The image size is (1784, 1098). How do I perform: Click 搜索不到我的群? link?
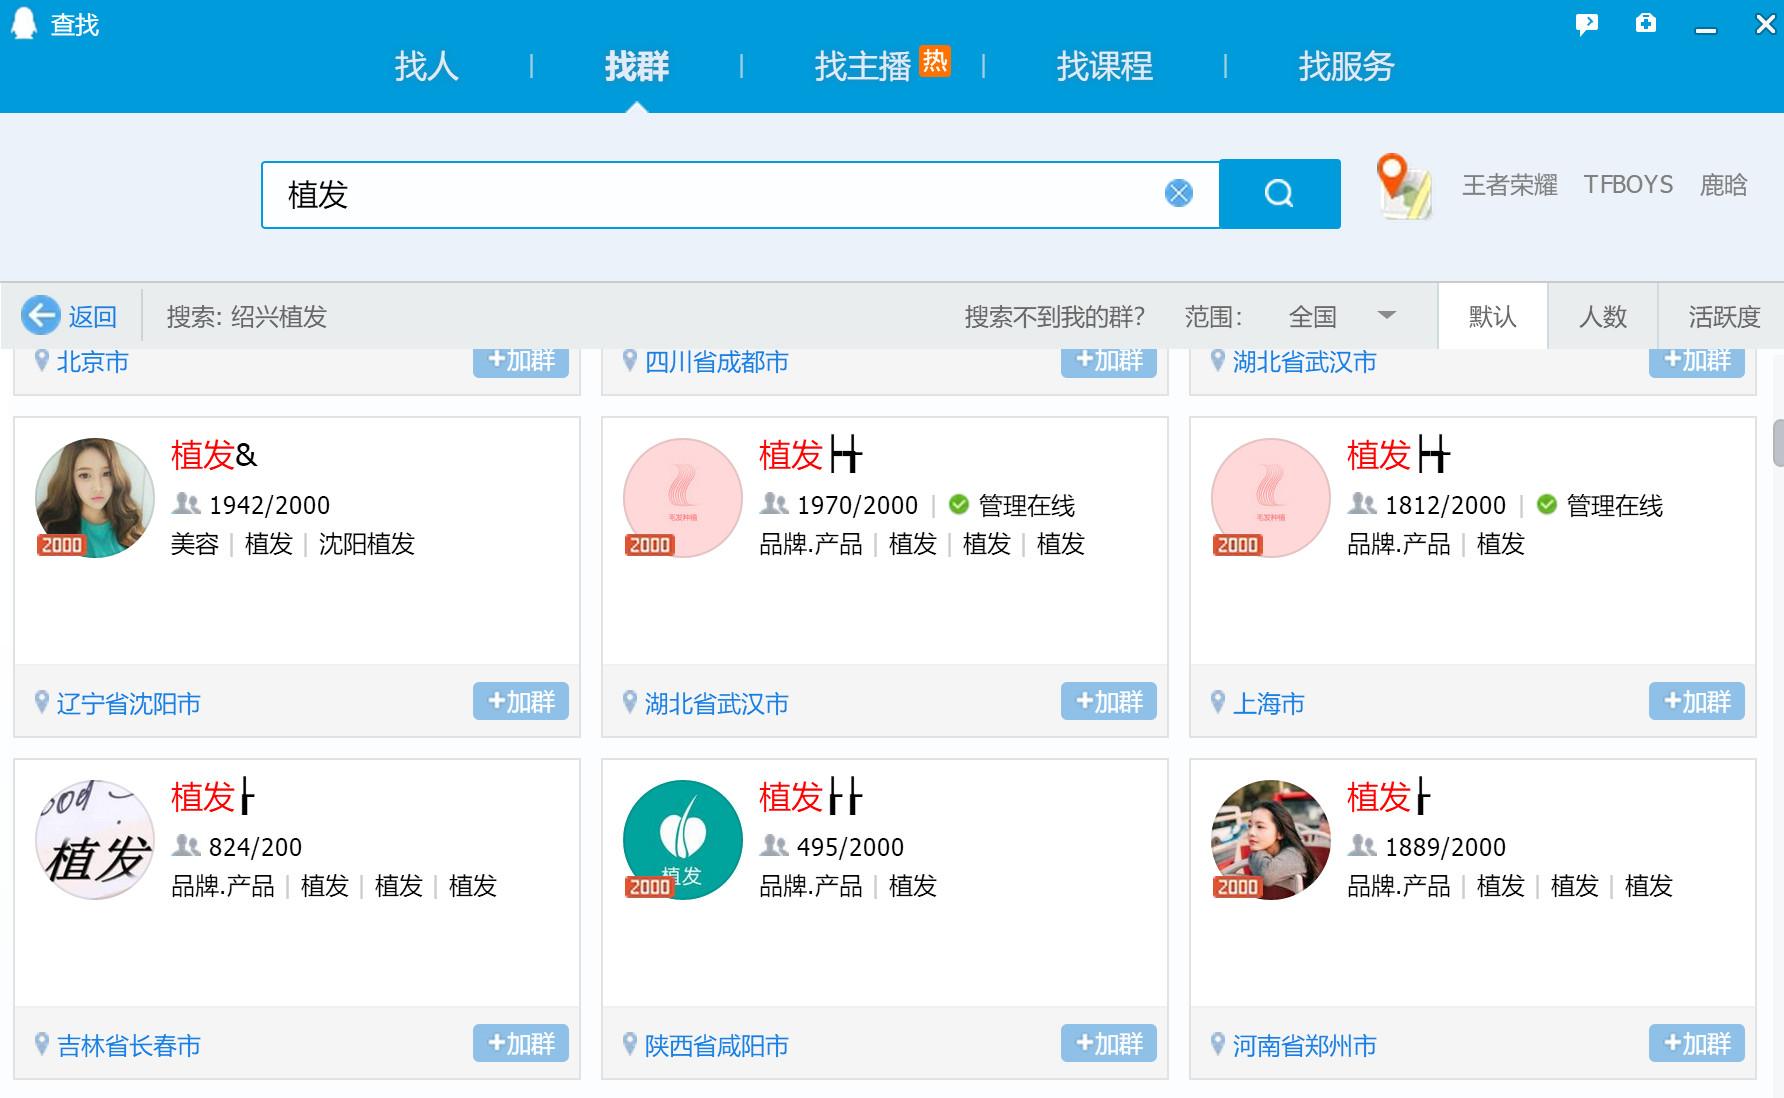[x=1054, y=317]
